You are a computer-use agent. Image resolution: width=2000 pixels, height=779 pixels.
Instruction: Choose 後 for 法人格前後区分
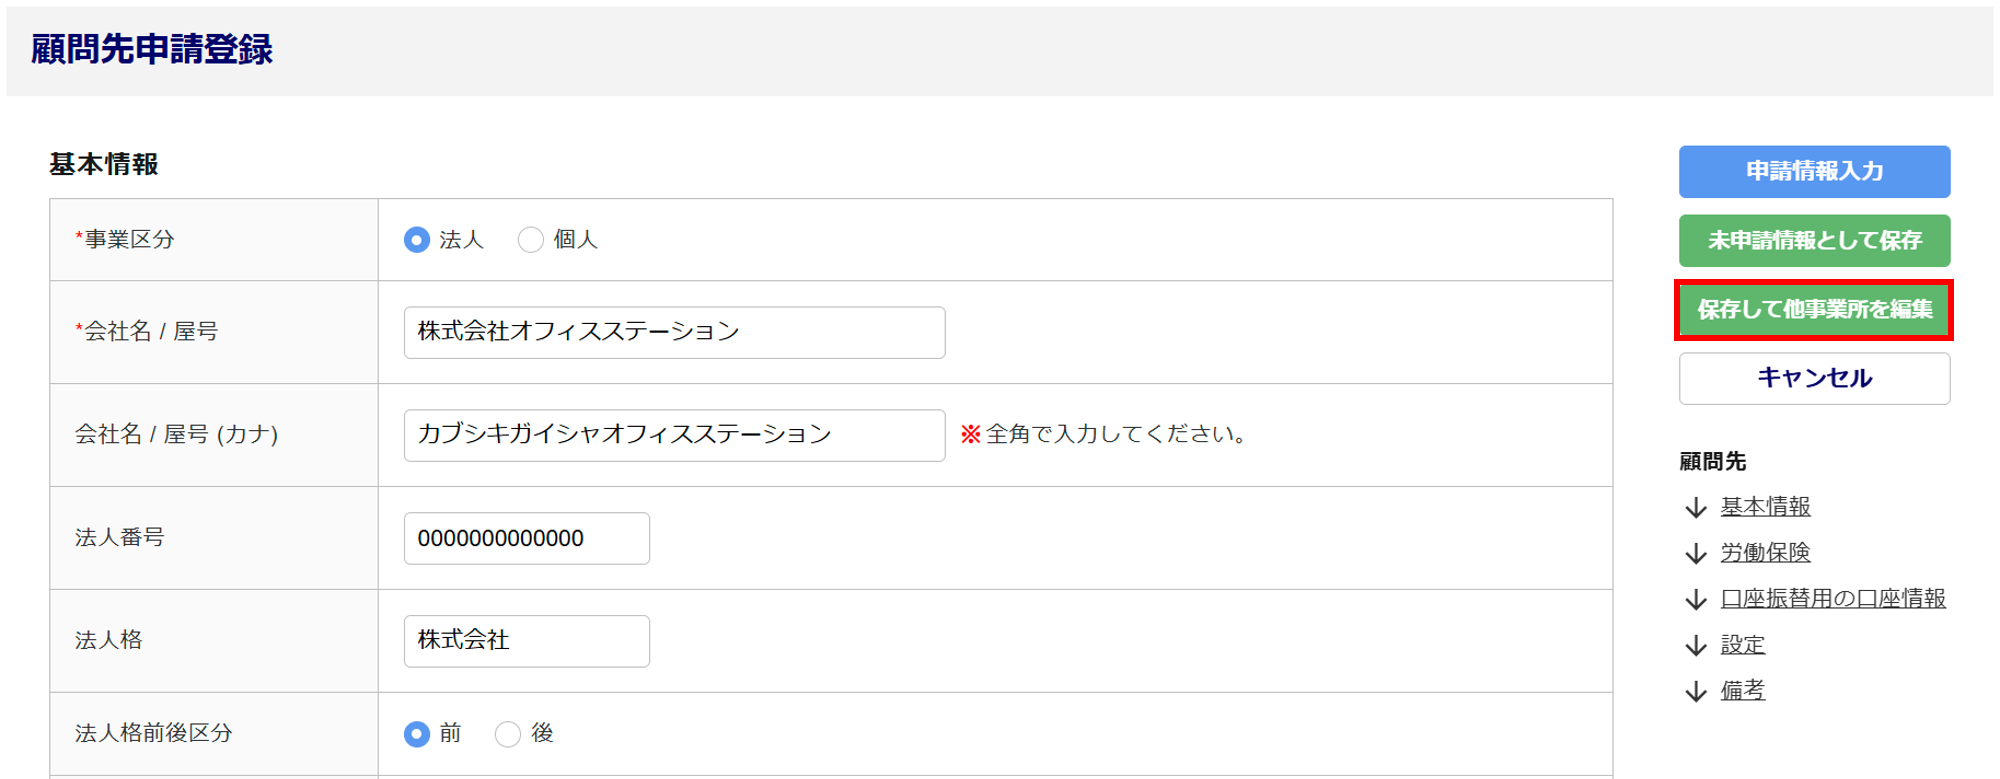click(x=508, y=734)
